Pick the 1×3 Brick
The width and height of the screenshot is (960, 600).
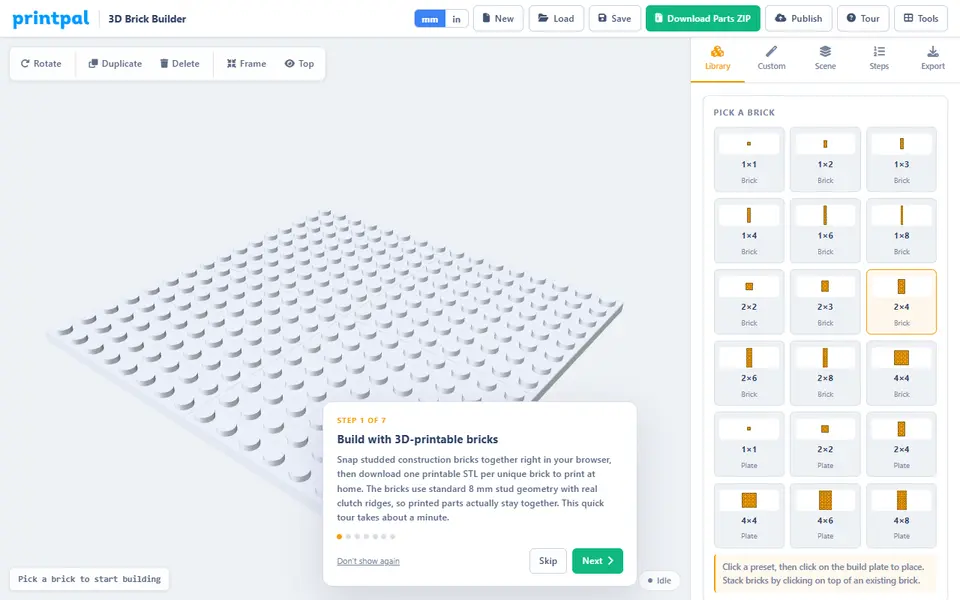click(901, 159)
